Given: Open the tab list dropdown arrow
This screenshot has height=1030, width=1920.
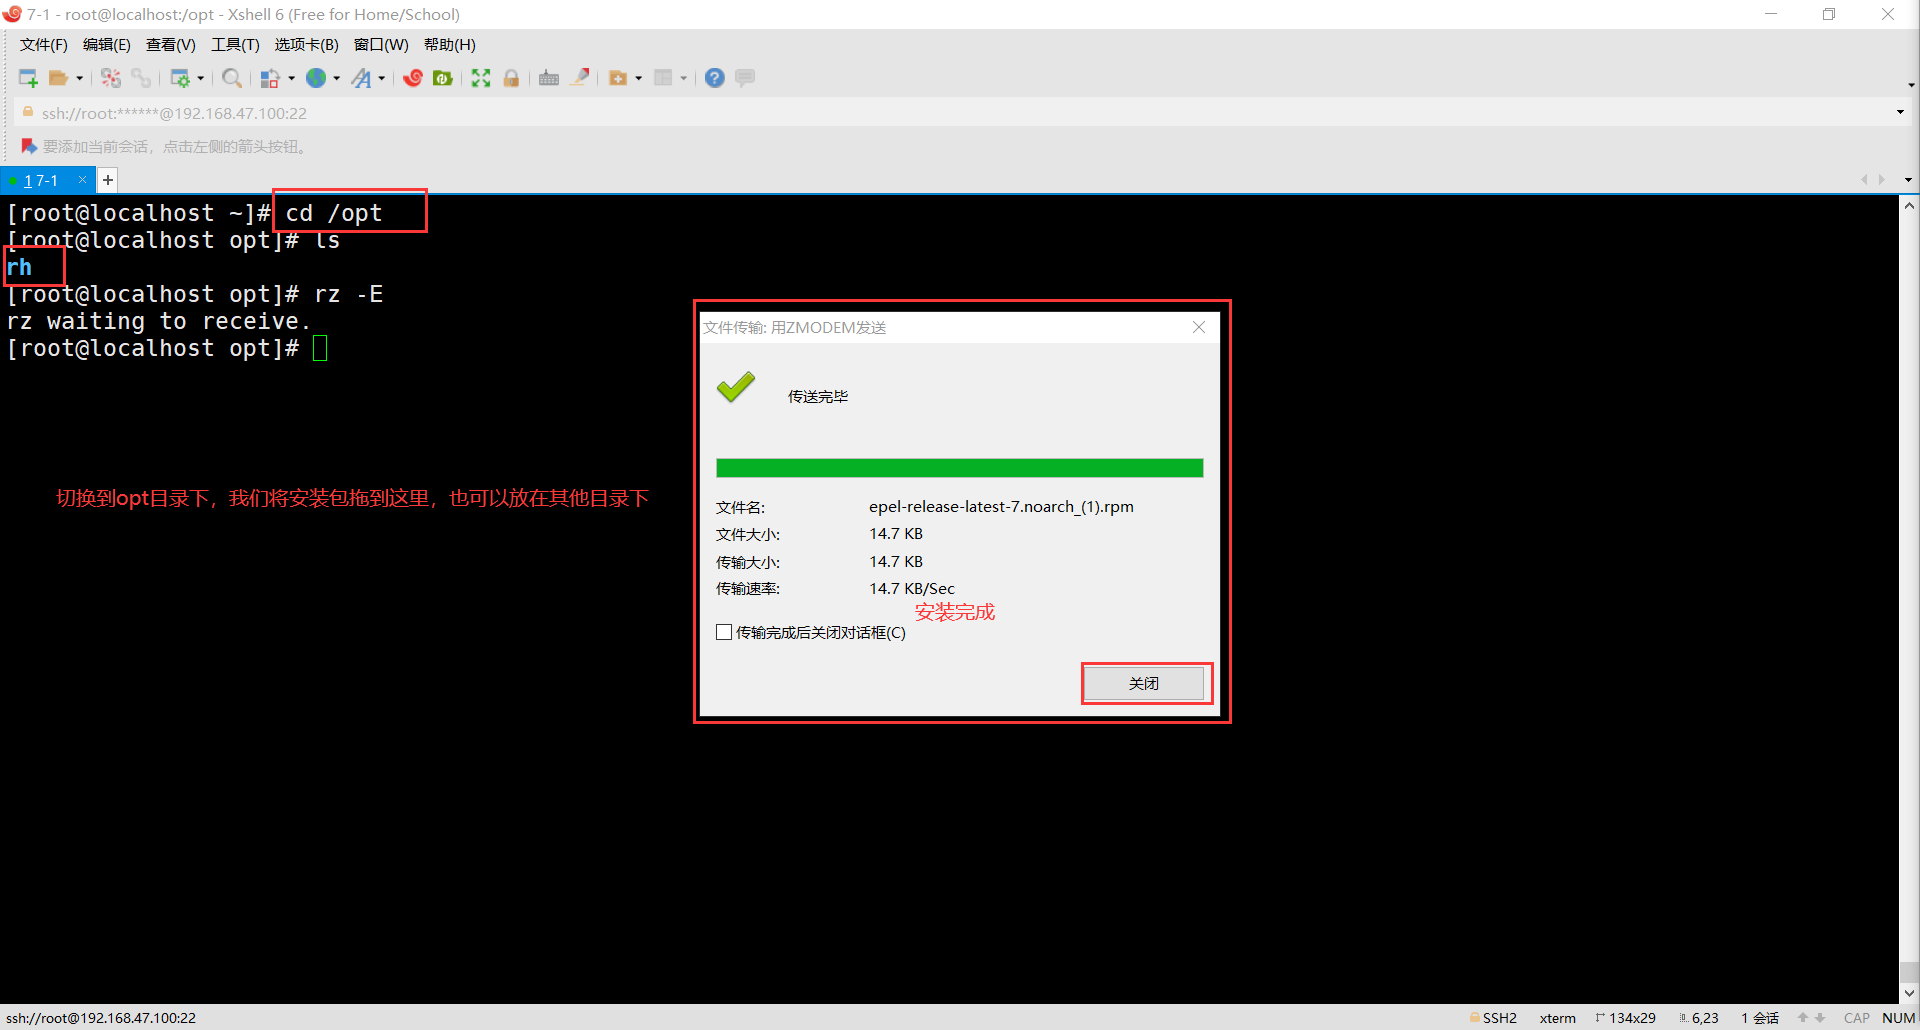Looking at the screenshot, I should 1909,180.
